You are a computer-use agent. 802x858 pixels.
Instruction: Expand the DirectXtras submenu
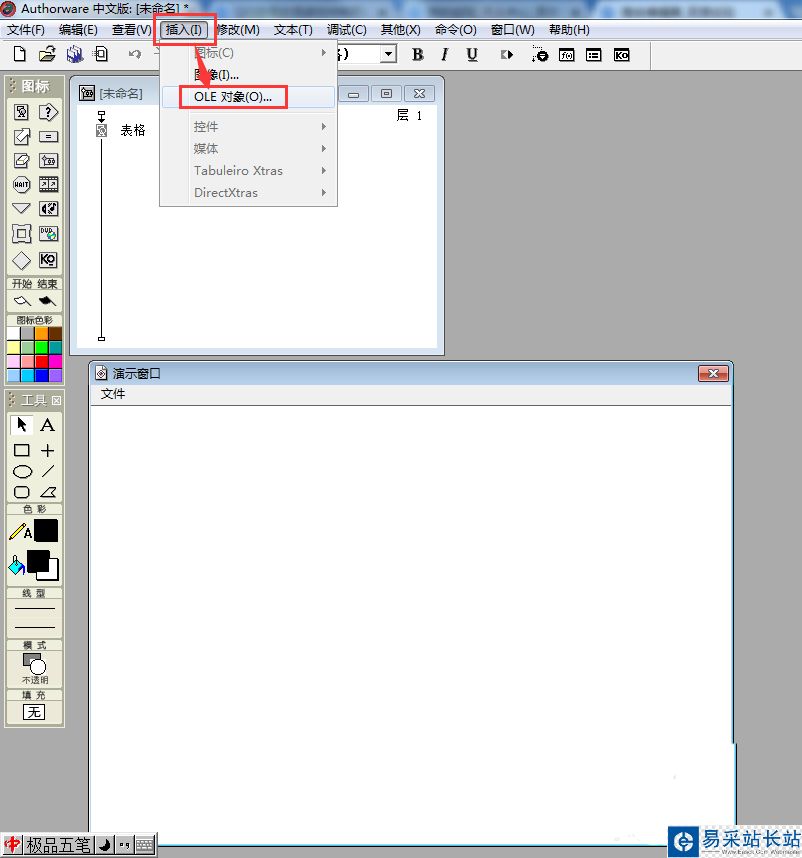coord(249,193)
